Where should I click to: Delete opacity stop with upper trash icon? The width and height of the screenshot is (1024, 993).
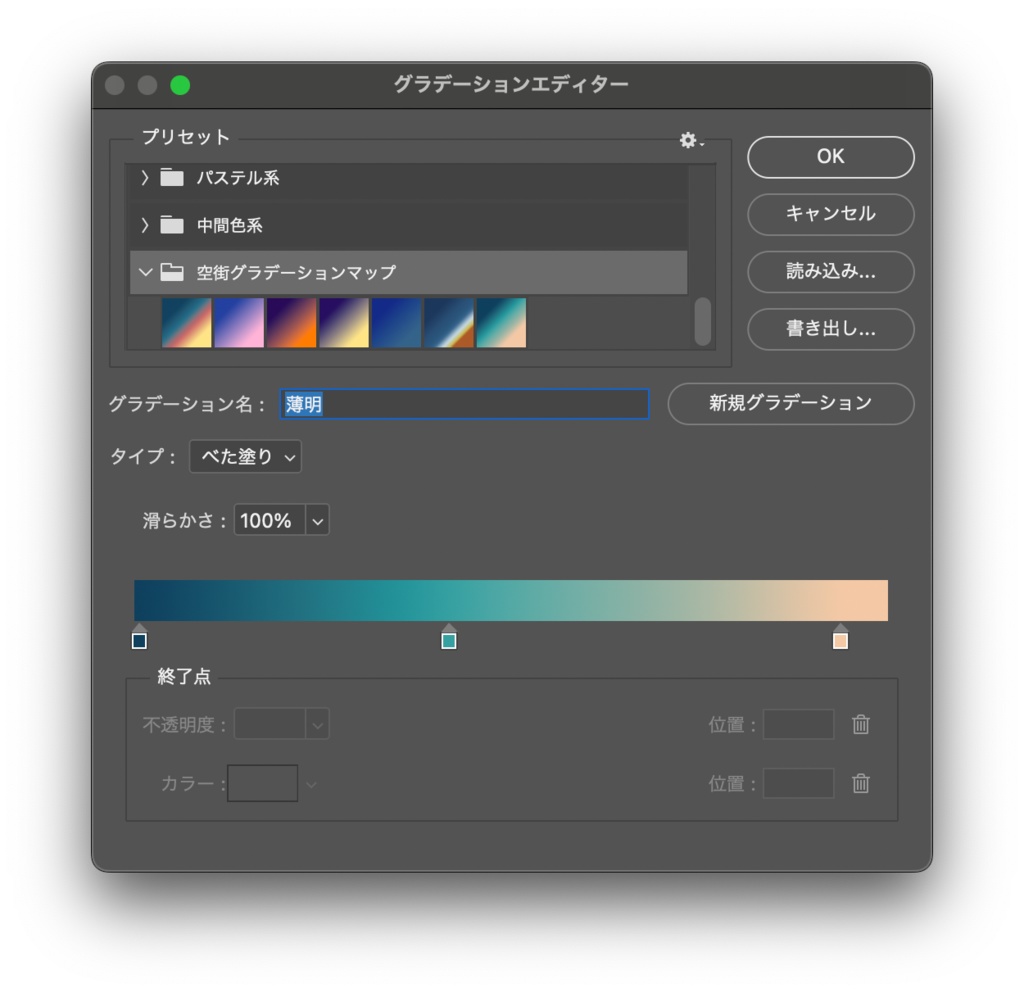pos(861,724)
